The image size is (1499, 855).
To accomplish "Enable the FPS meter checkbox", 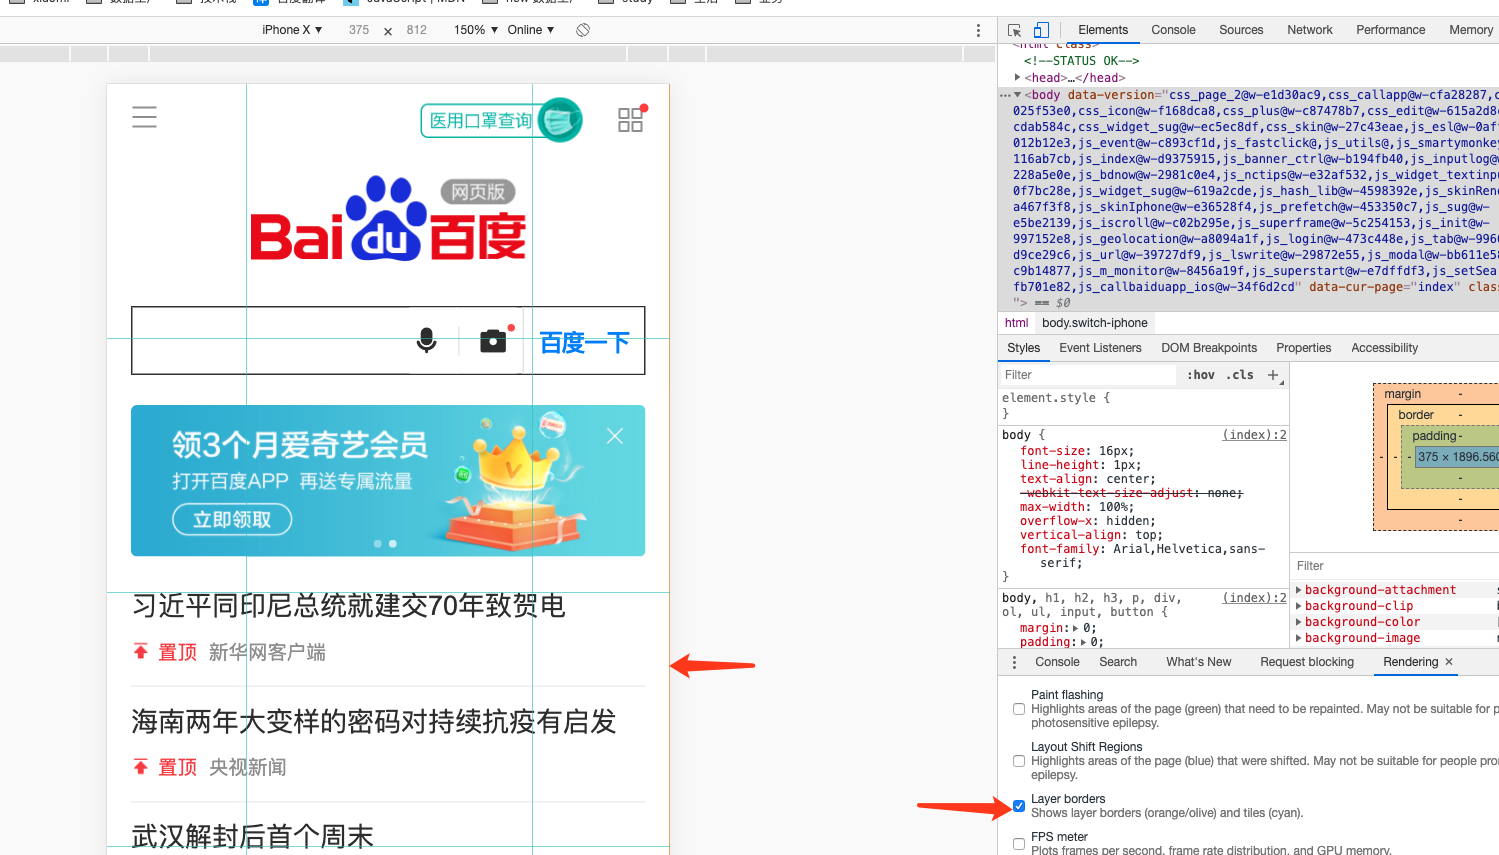I will [x=1019, y=844].
